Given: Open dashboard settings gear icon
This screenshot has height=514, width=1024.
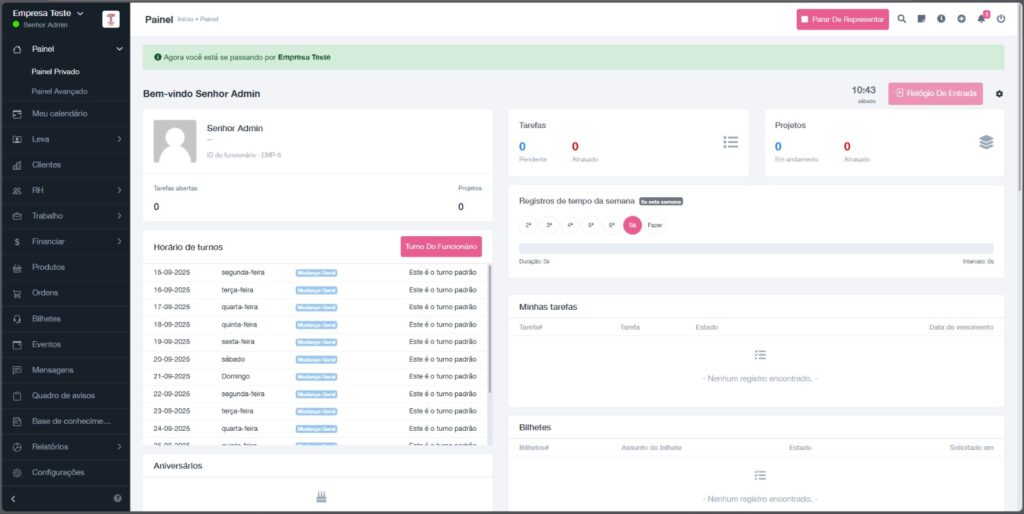Looking at the screenshot, I should 999,94.
